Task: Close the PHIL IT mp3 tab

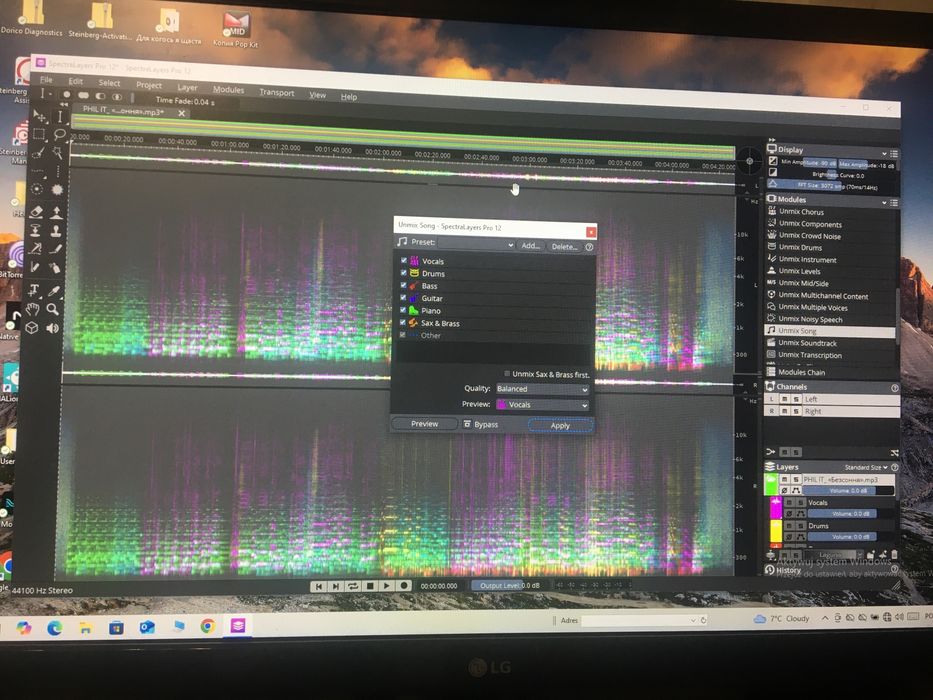Action: [x=181, y=113]
